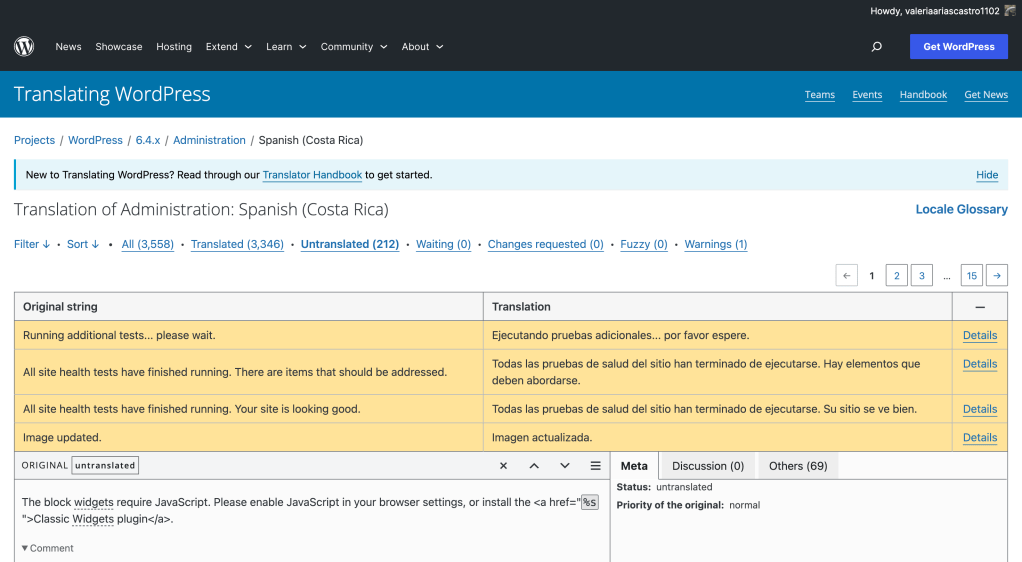Expand the Sort options
This screenshot has width=1022, height=562.
coord(83,244)
